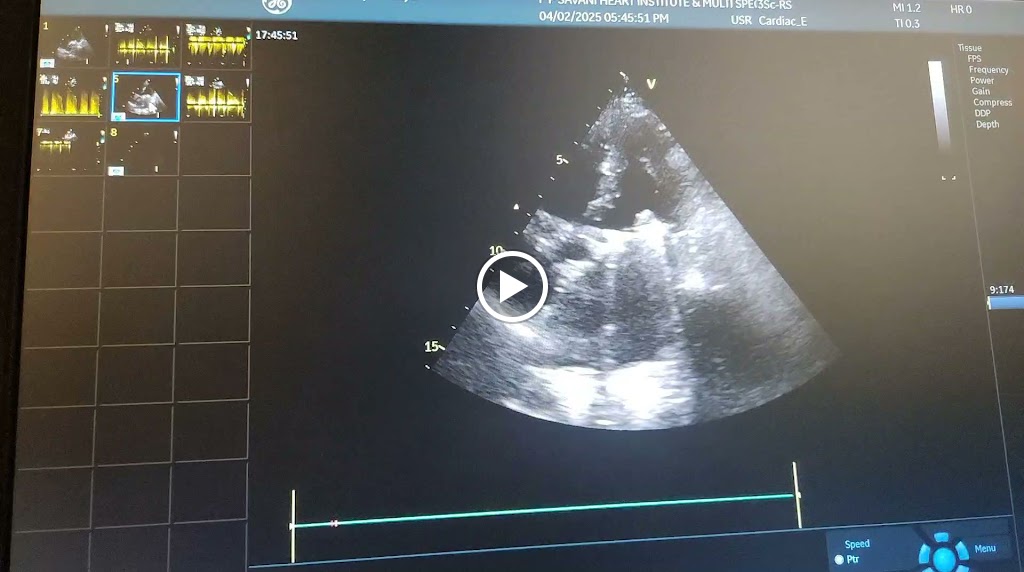1024x572 pixels.
Task: Open the first Doppler thumbnail in second row
Action: (x=72, y=96)
